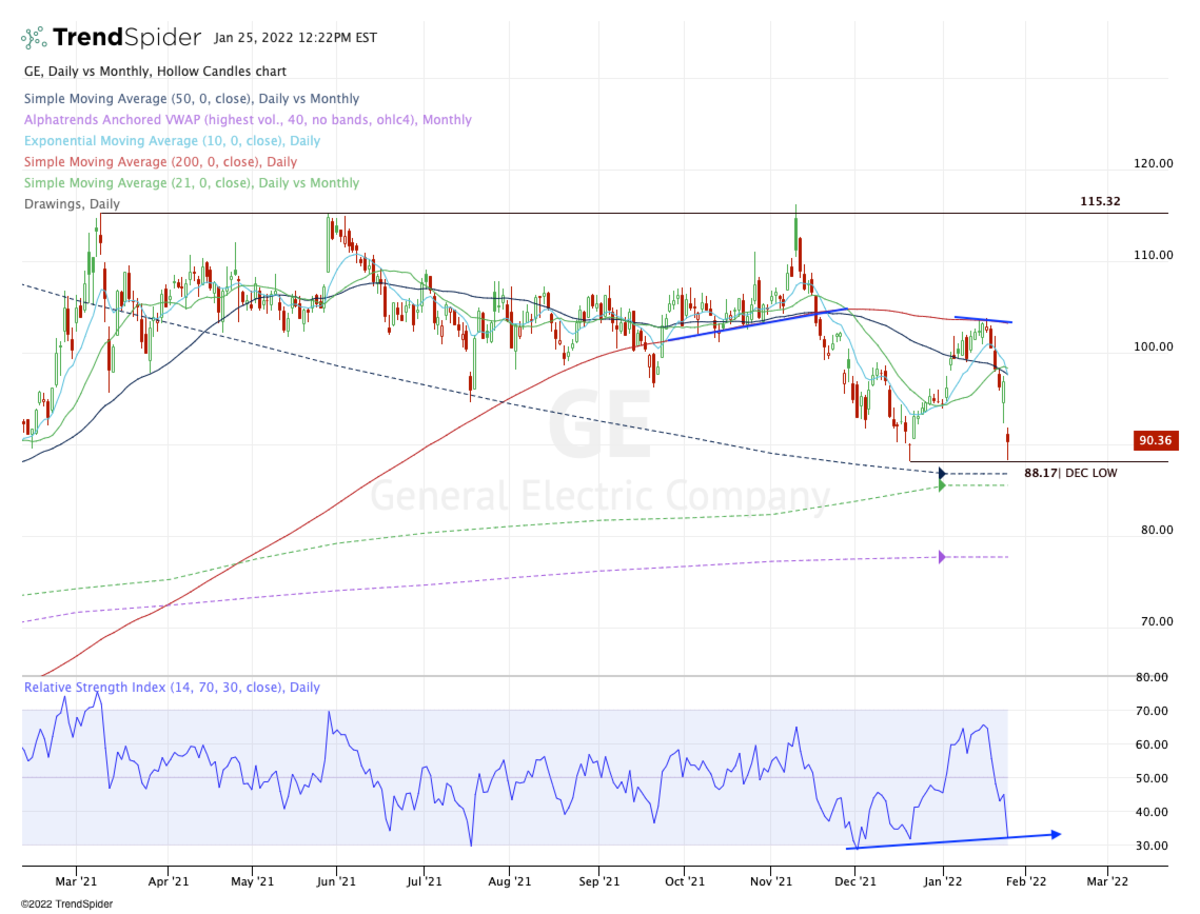Image resolution: width=1200 pixels, height=914 pixels.
Task: Click the TrendSpider wordmark text
Action: coord(128,39)
